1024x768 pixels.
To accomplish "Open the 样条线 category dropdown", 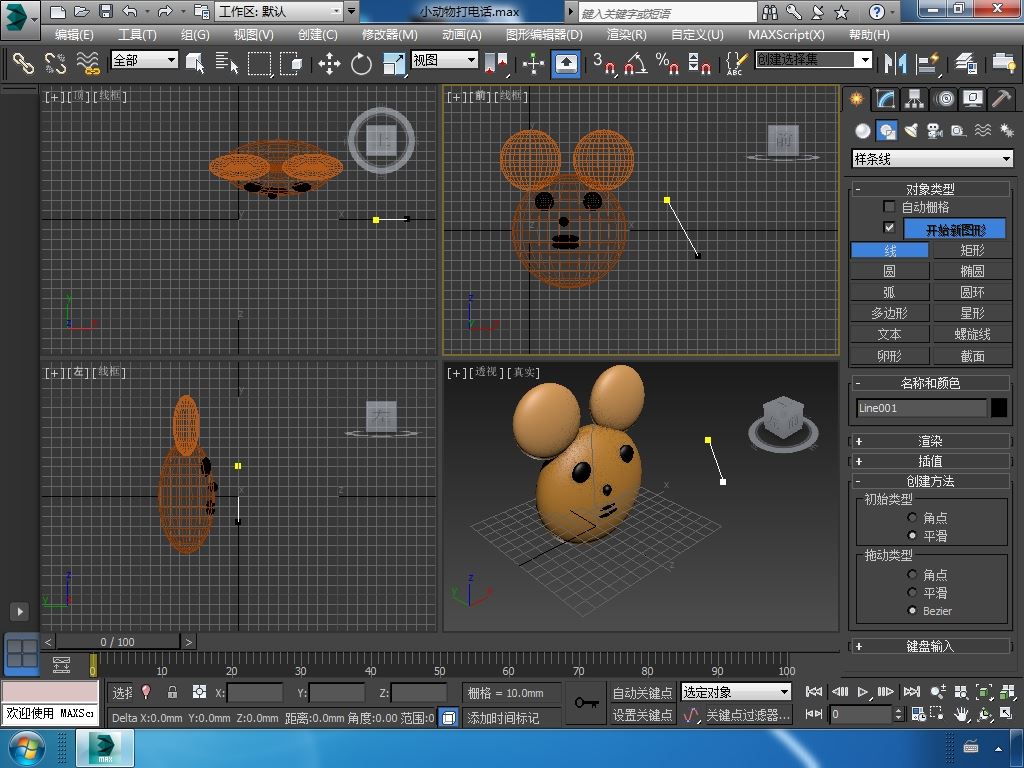I will tap(933, 159).
